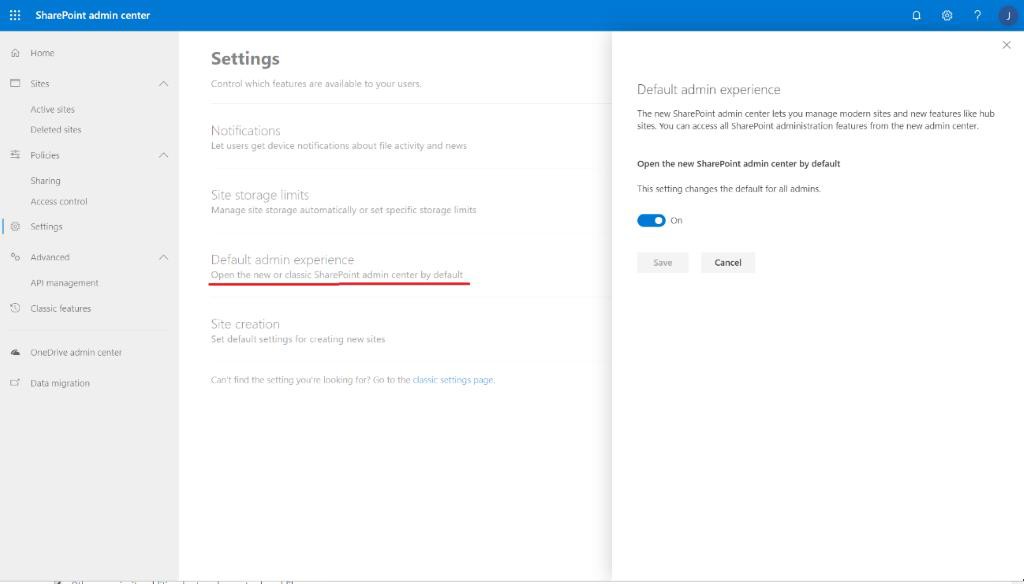Turn off the new admin center toggle
The width and height of the screenshot is (1024, 584).
[651, 221]
